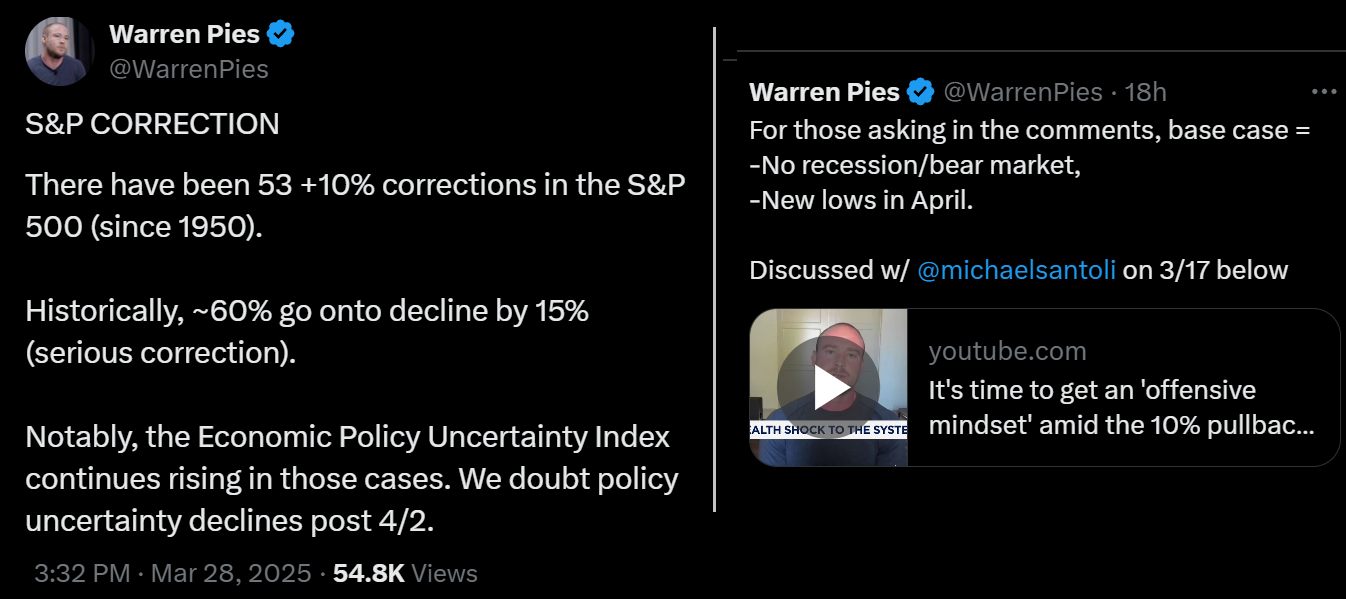The height and width of the screenshot is (599, 1346).
Task: Click the youtube.com domain label
Action: 1007,351
